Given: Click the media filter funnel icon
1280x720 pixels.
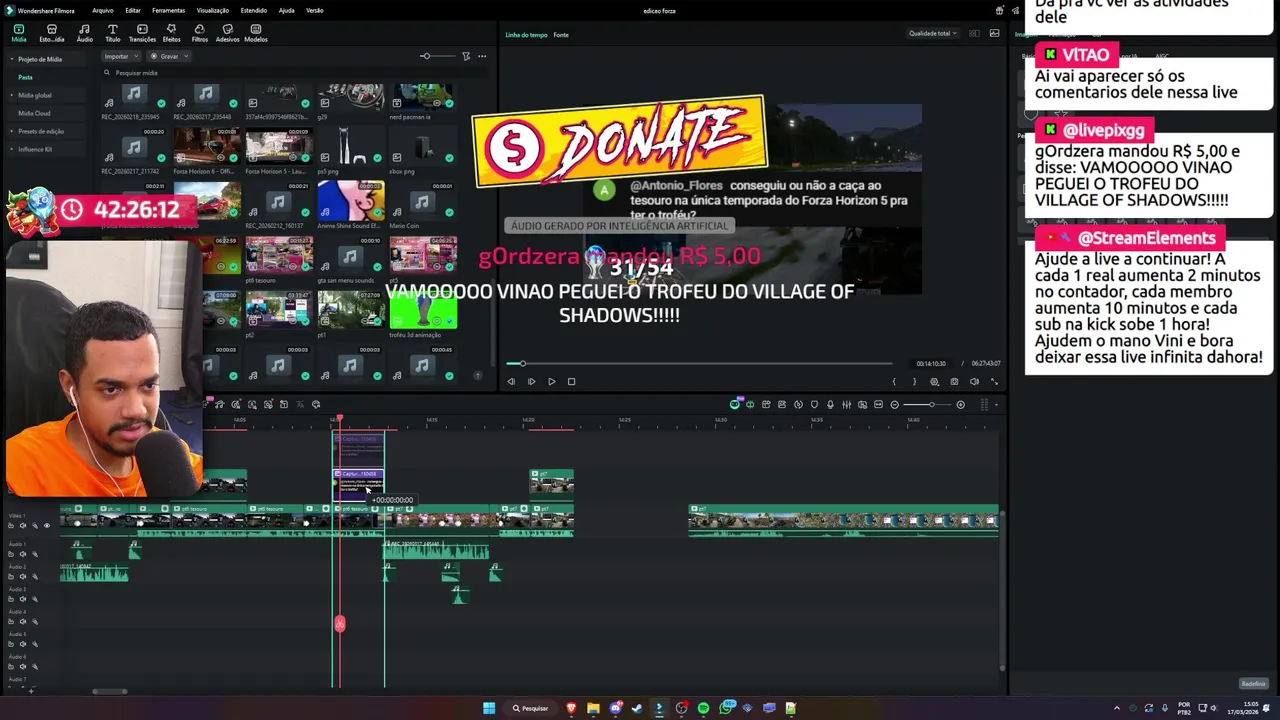Looking at the screenshot, I should 466,56.
